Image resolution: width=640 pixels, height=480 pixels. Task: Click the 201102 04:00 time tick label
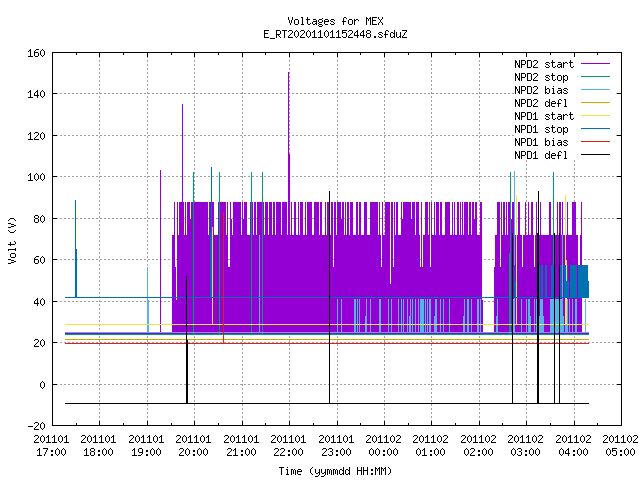point(573,446)
